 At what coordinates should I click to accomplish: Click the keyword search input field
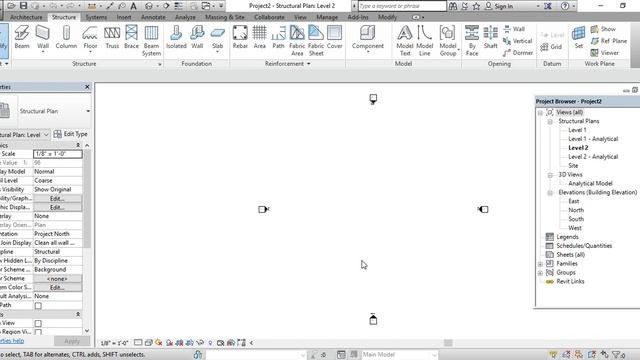402,6
